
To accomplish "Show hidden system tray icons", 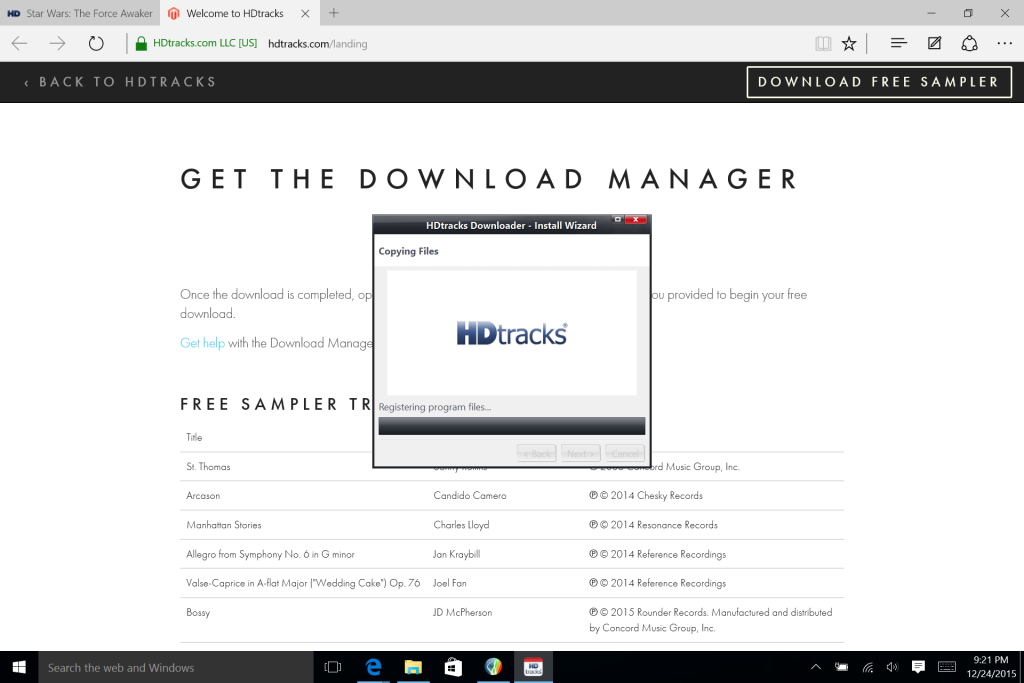I will pos(816,667).
